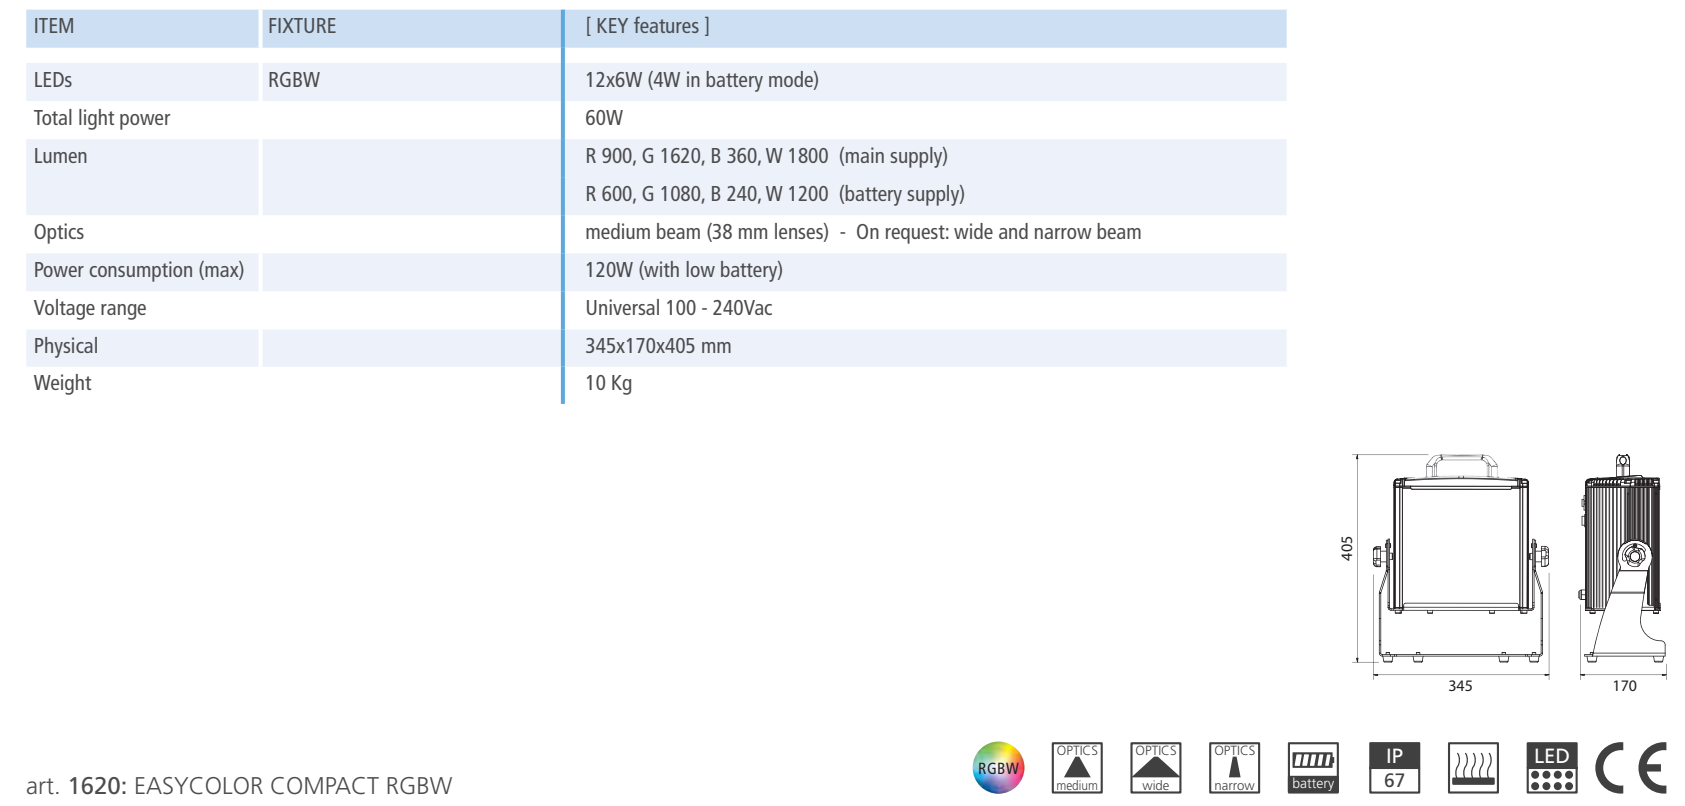Screen dimensions: 1685x806
Task: Click the art. 1620 Easycolor Compact RGBW title
Action: pyautogui.click(x=239, y=786)
